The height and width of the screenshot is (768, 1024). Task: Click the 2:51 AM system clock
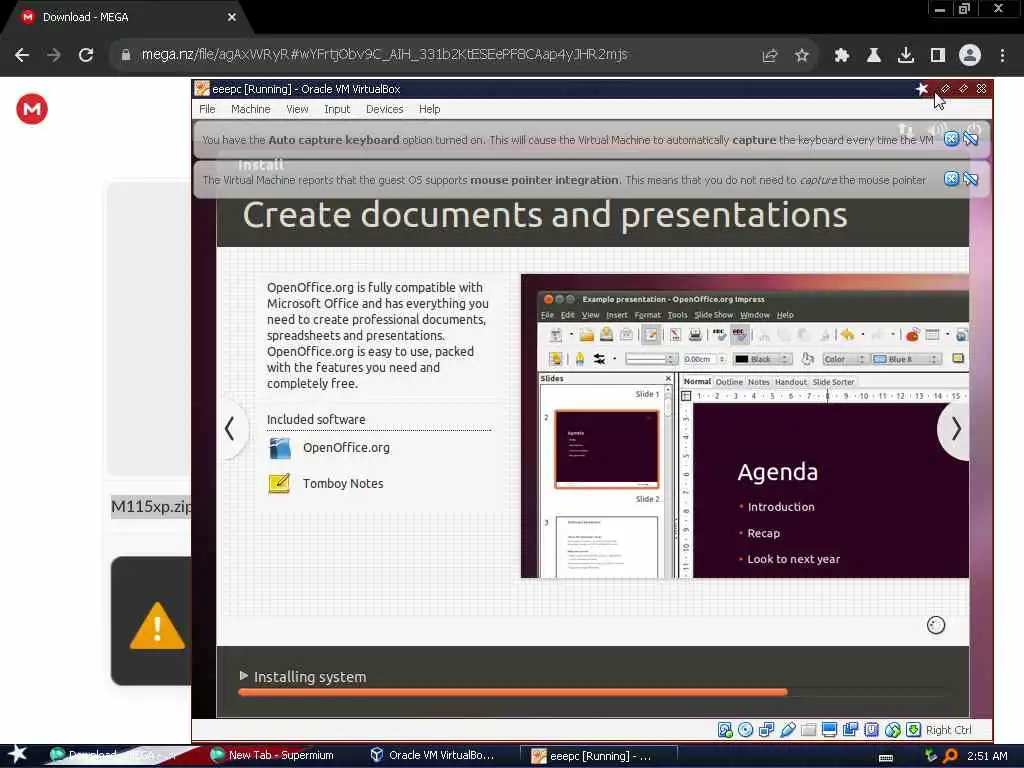[x=987, y=756]
